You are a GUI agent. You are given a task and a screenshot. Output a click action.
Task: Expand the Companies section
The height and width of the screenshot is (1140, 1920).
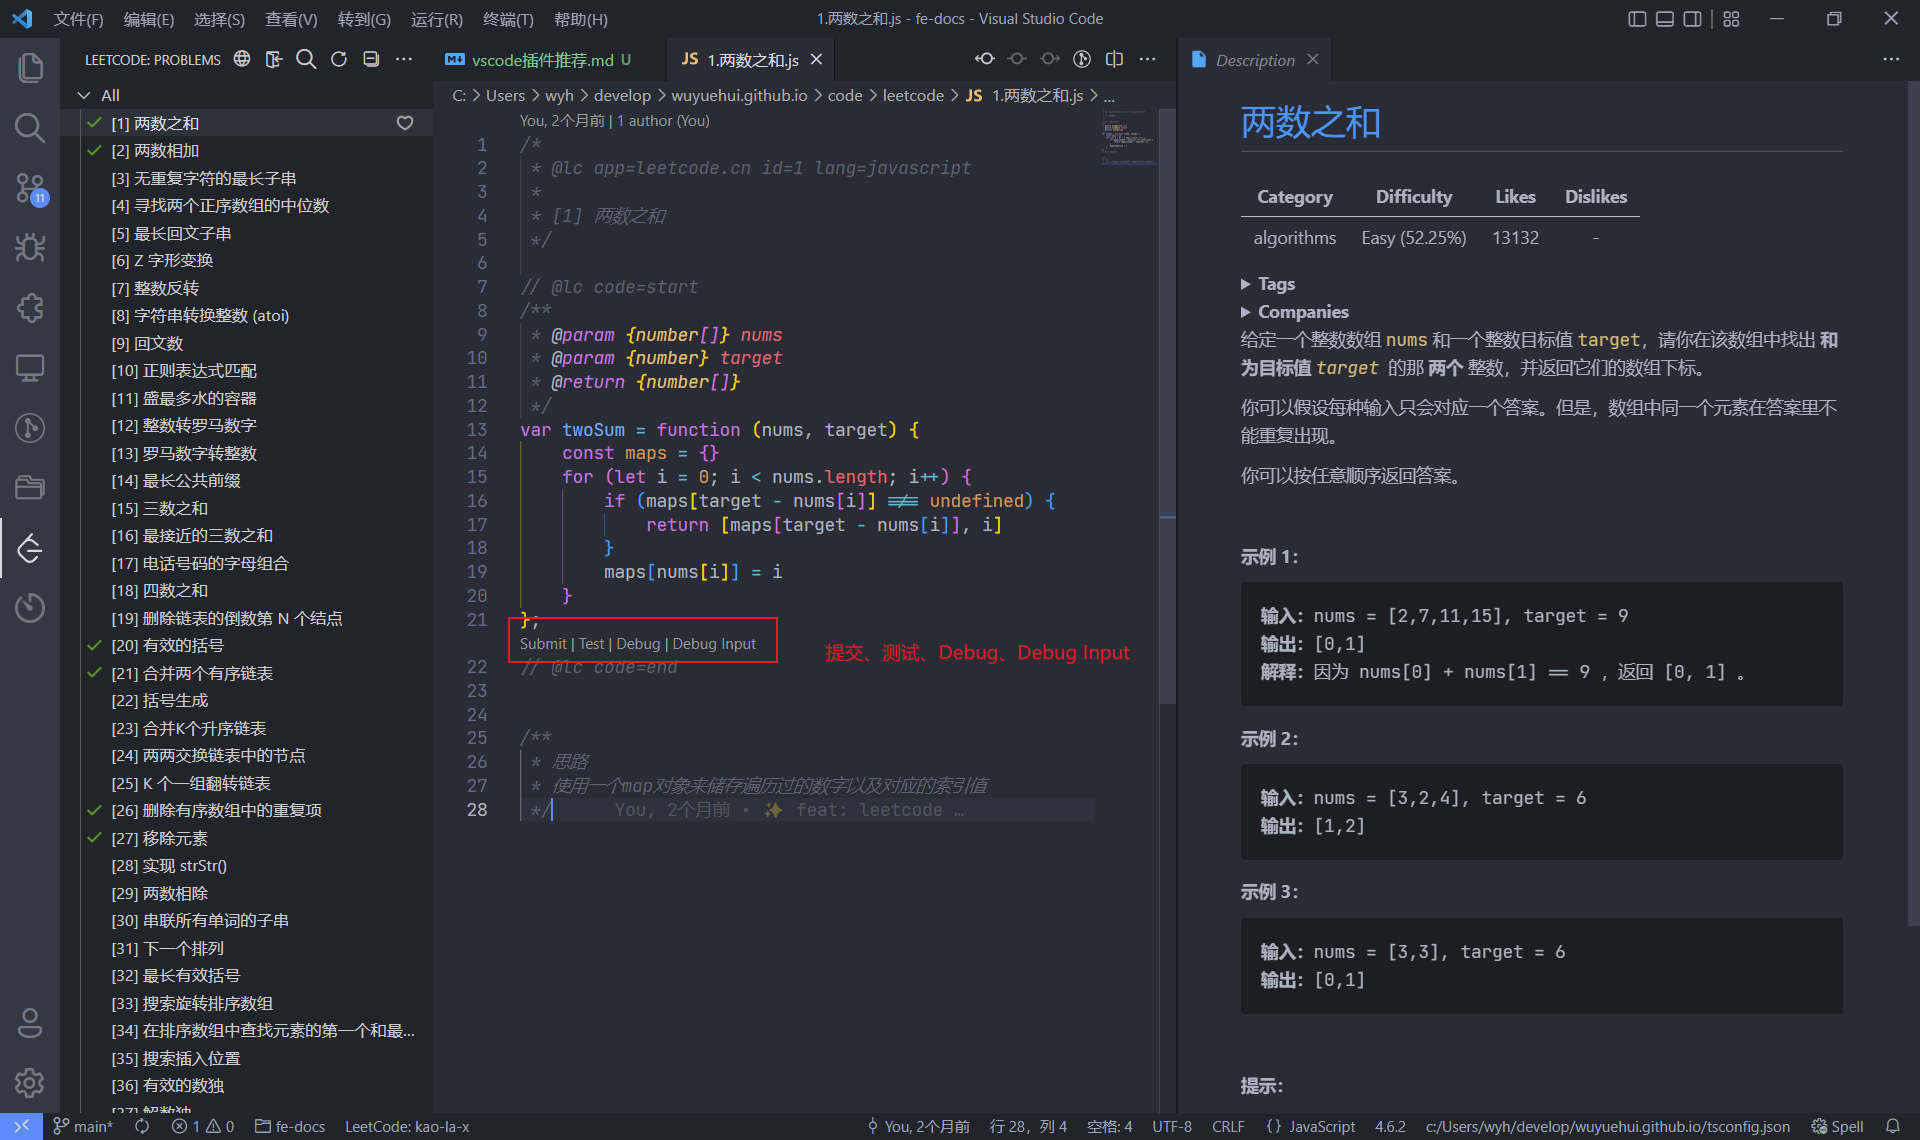tap(1294, 312)
